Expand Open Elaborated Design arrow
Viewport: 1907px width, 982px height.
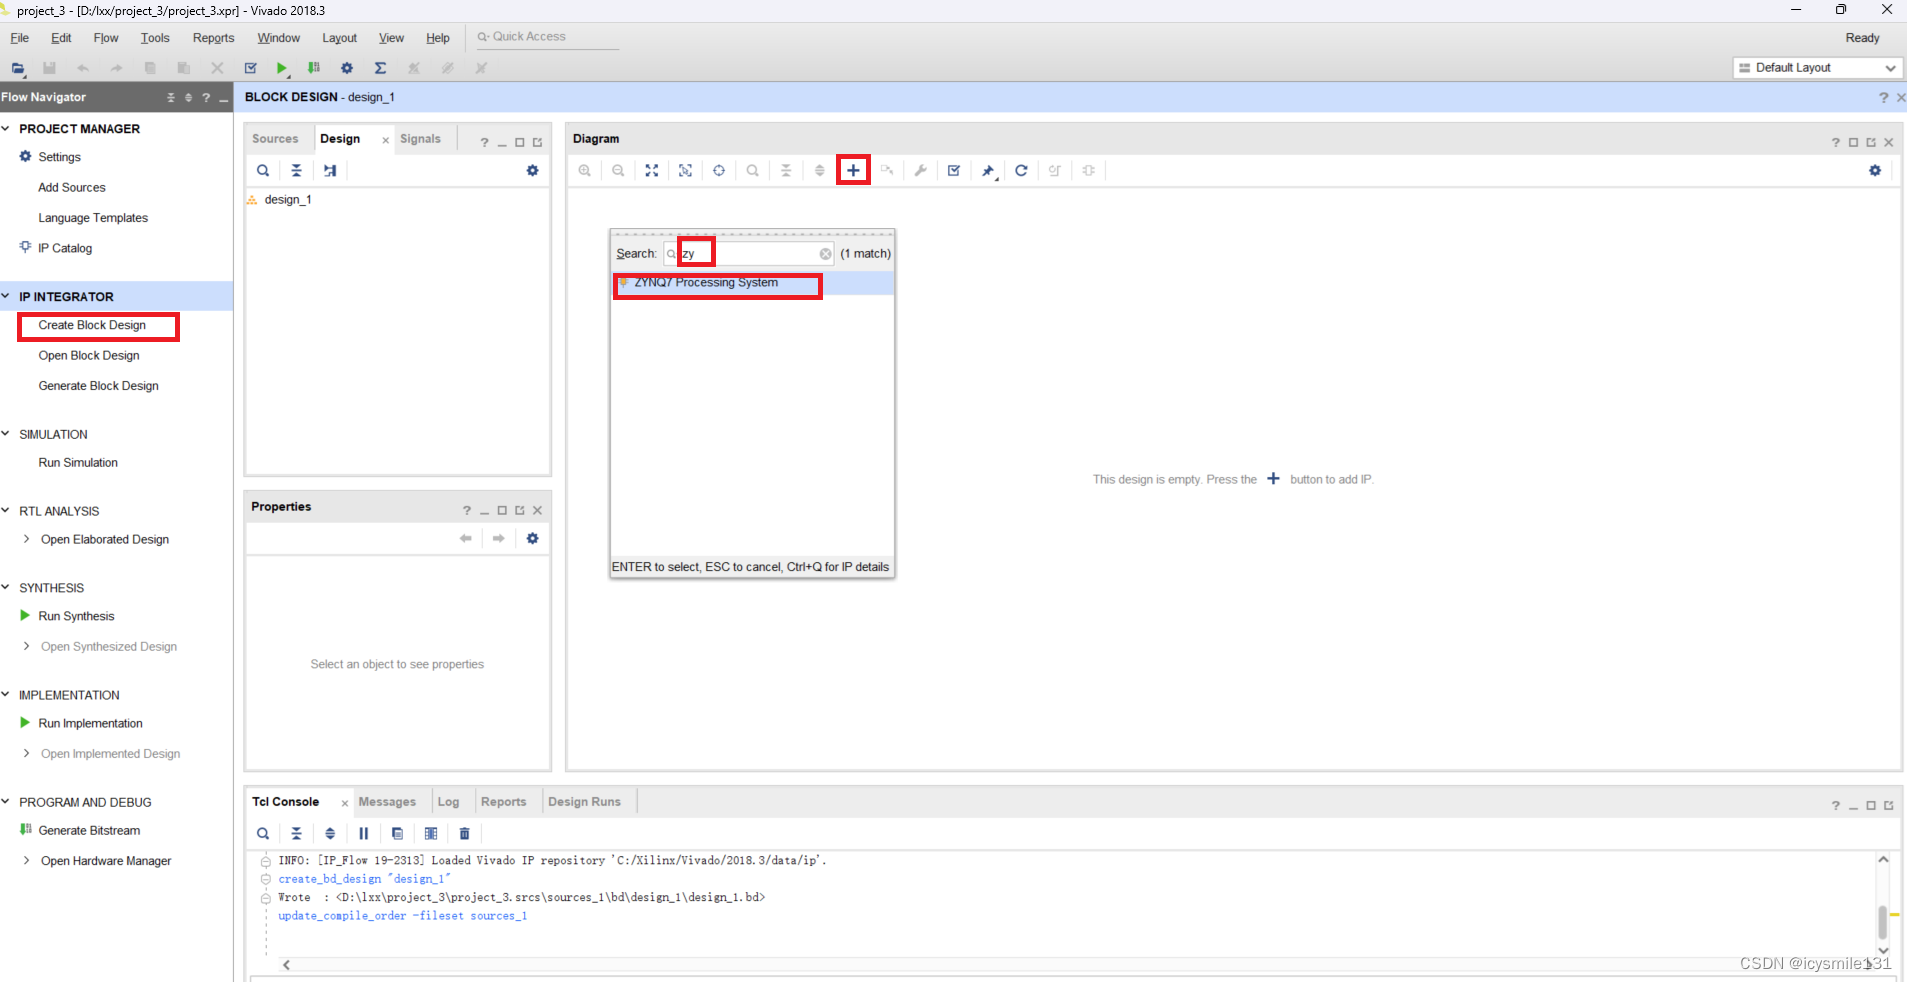coord(26,539)
